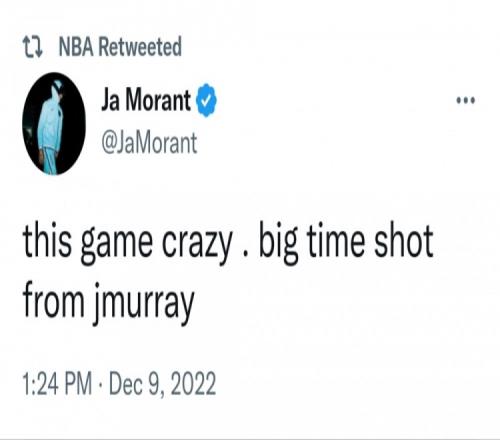Screen dimensions: 500x440
Task: Click the Ja Morant display name
Action: [x=146, y=100]
